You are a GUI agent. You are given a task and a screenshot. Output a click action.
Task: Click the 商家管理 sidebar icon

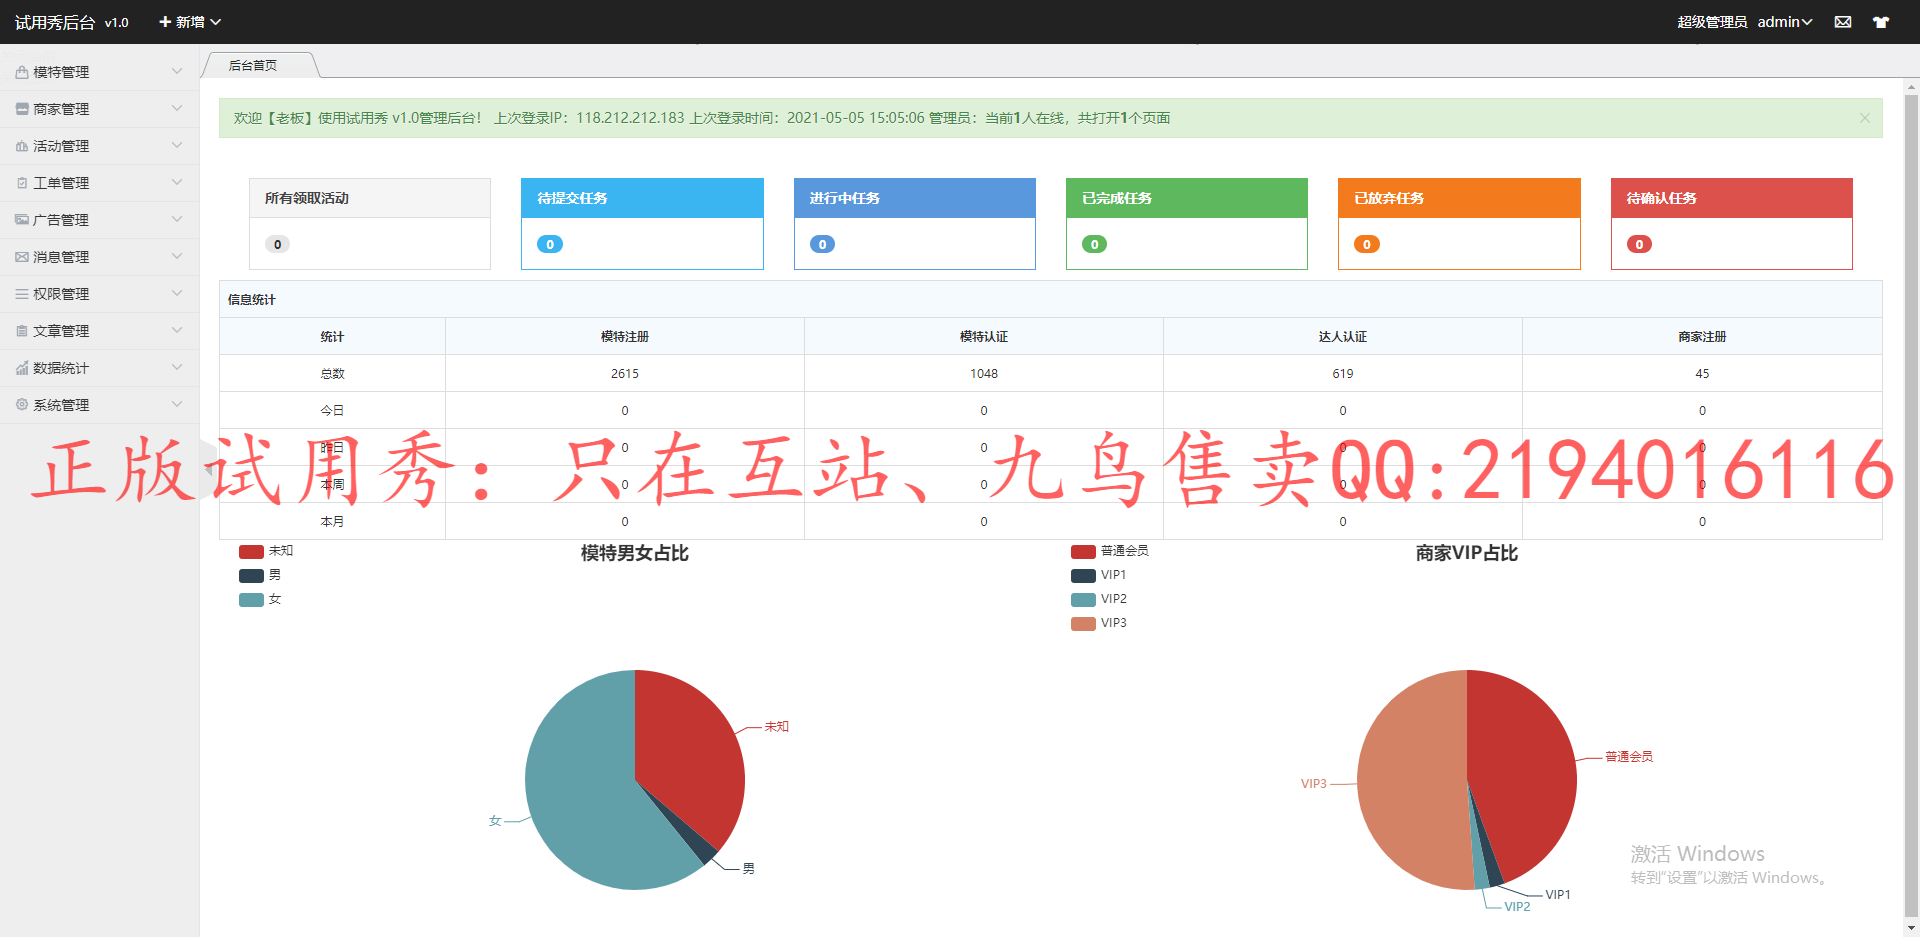(x=22, y=109)
